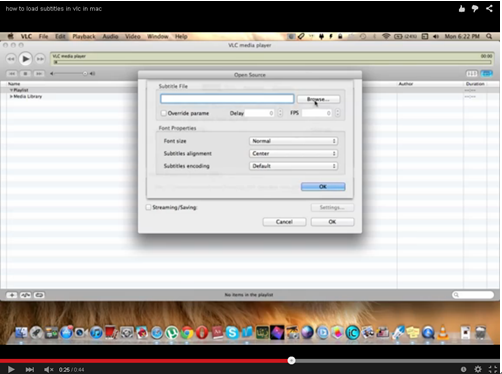This screenshot has width=502, height=374.
Task: Toggle the VLC playlist view button
Action: click(487, 73)
